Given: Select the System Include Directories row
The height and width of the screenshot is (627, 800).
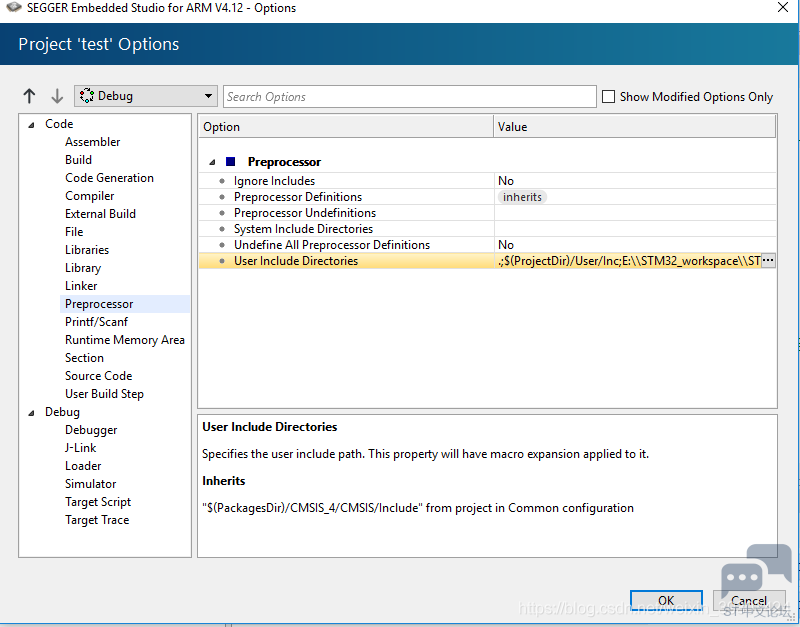Looking at the screenshot, I should [487, 229].
